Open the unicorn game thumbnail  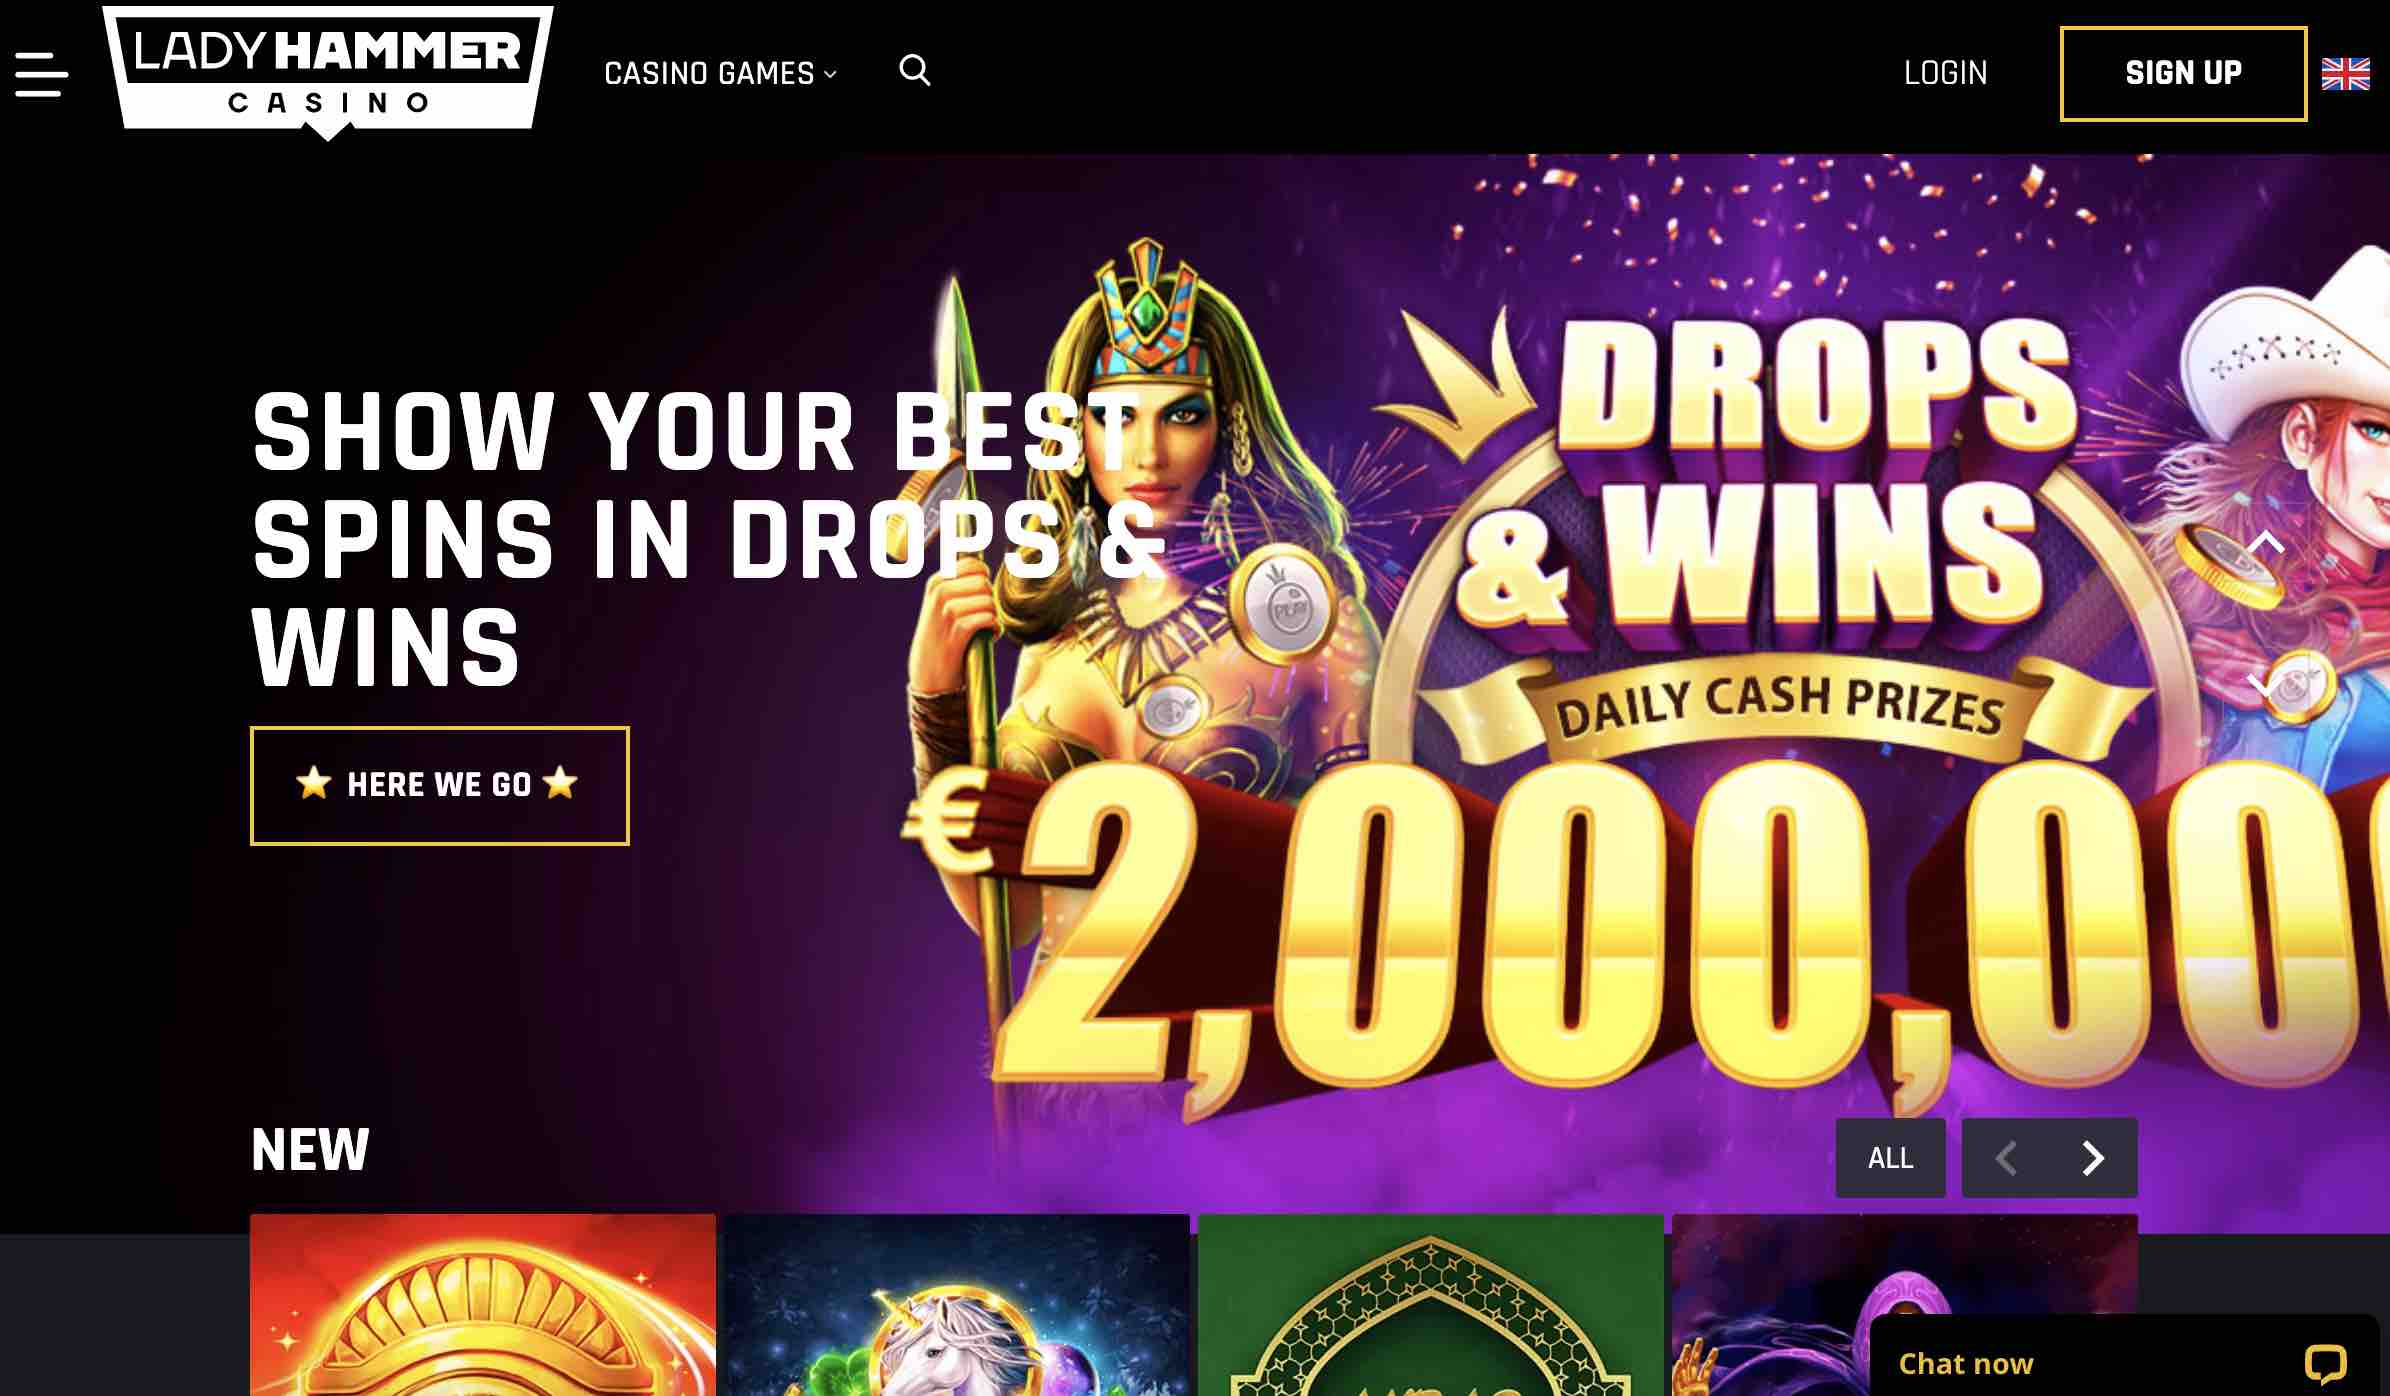coord(957,1305)
